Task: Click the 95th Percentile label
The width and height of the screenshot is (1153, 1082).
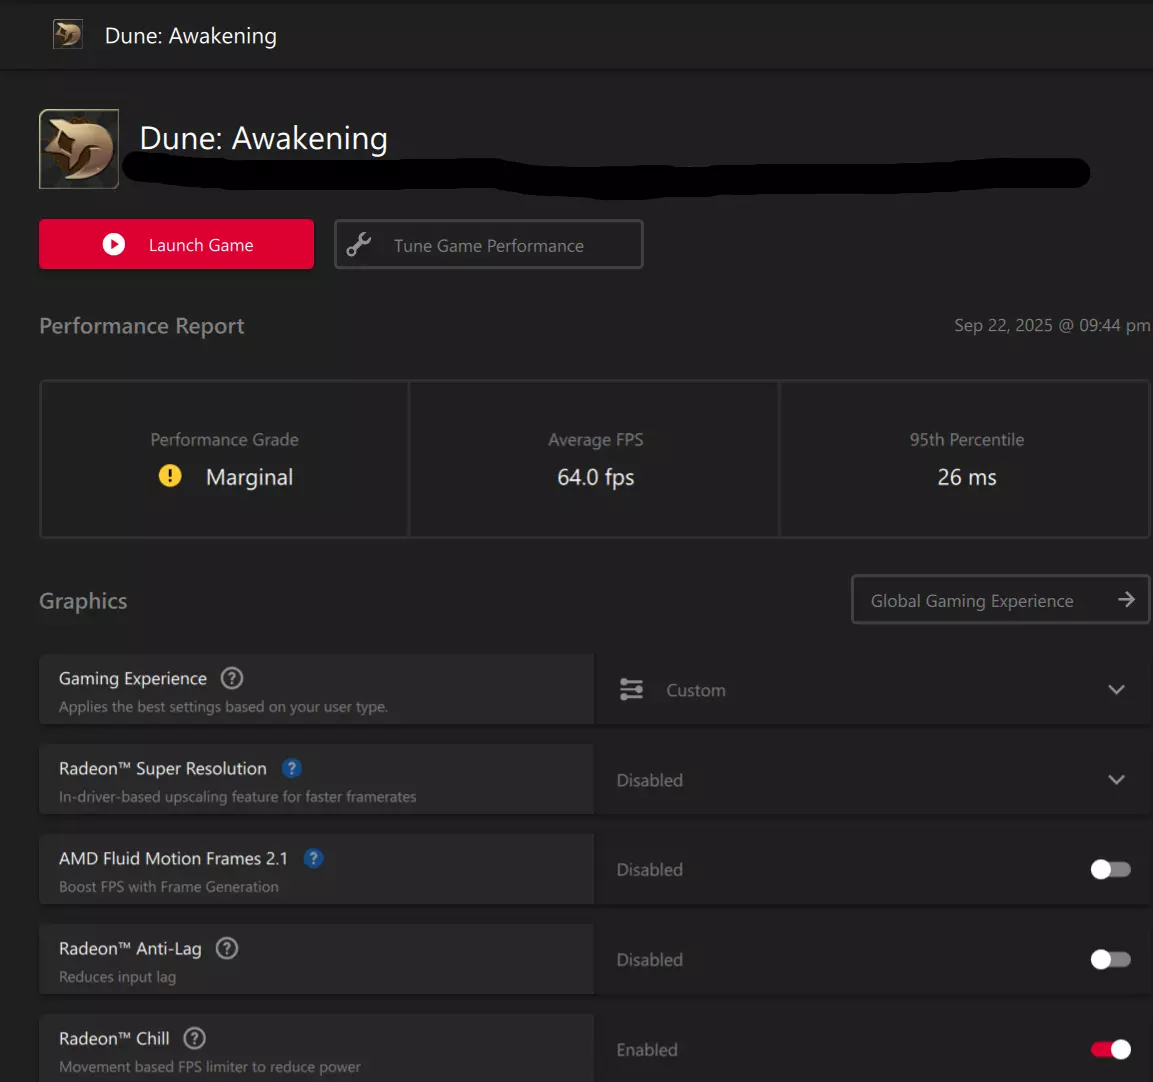Action: [x=966, y=439]
